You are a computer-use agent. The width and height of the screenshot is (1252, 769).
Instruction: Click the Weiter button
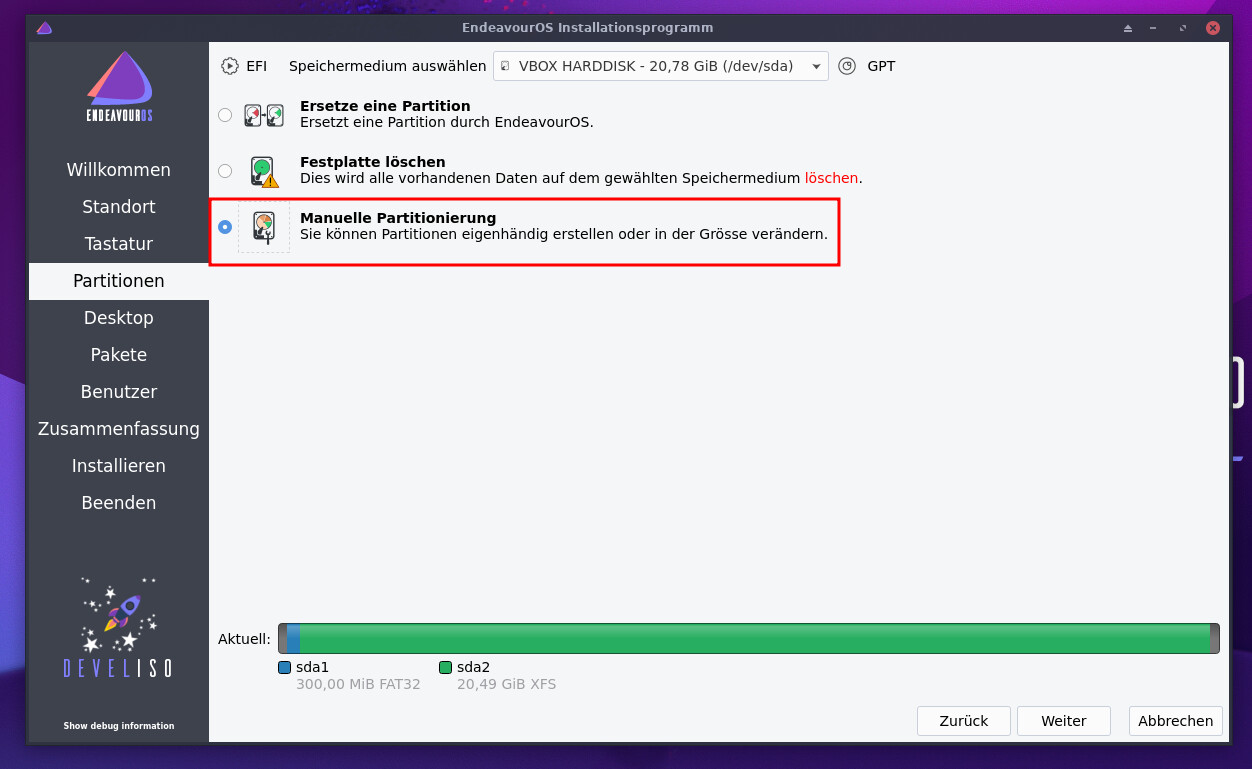1064,721
